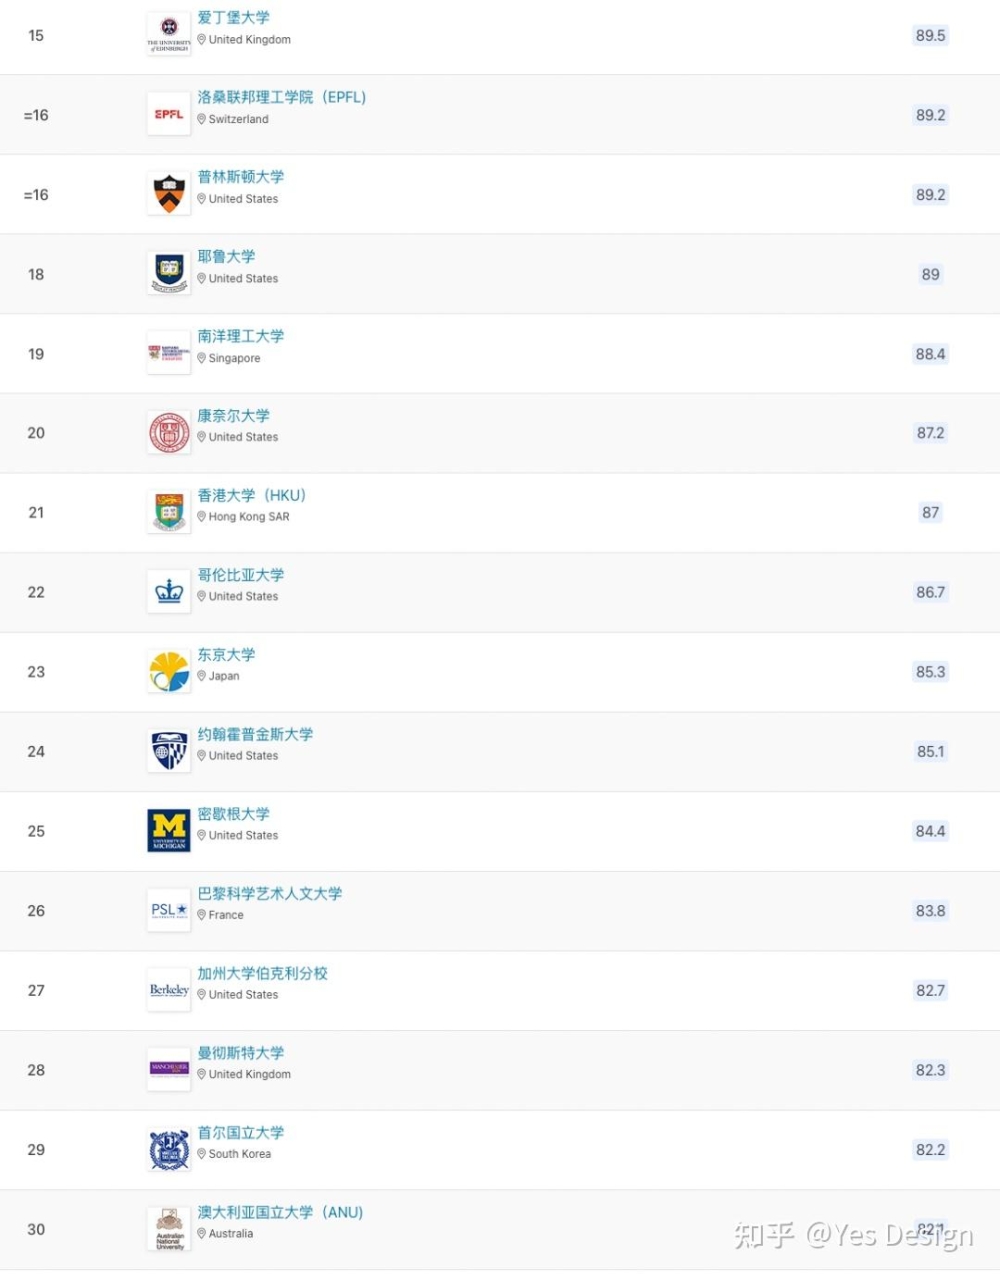Click the PSL star logo

(x=169, y=910)
